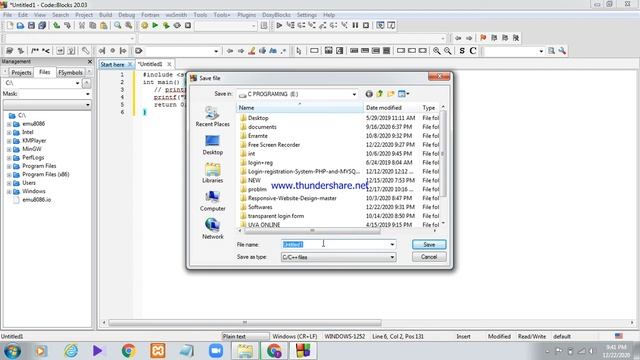Viewport: 640px width, 360px height.
Task: Open the File name dropdown arrow
Action: tap(392, 244)
